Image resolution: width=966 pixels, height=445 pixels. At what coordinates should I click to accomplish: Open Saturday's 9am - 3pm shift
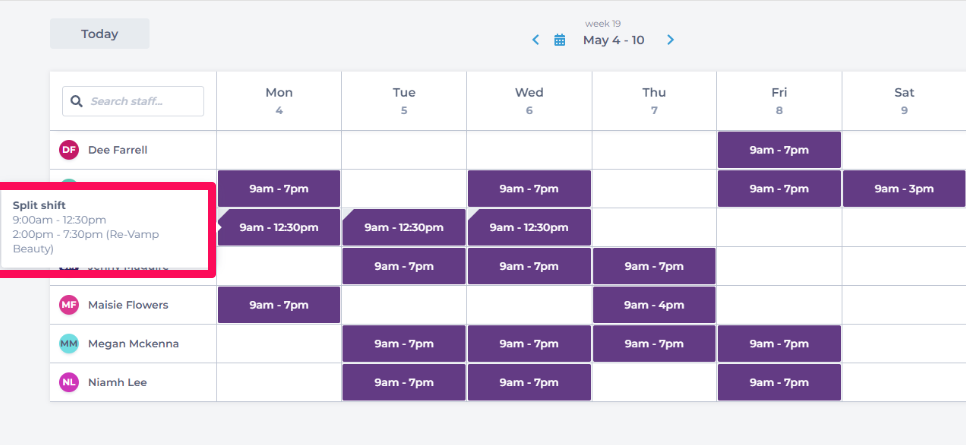point(904,189)
